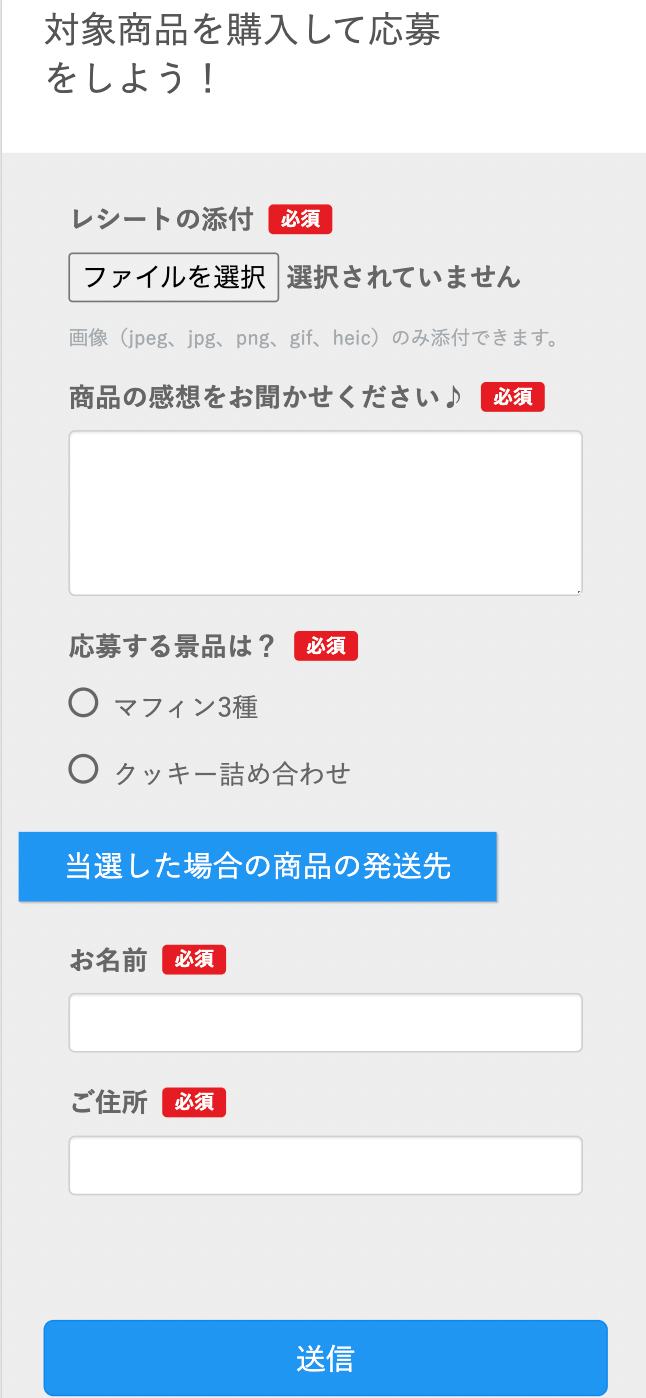Image resolution: width=646 pixels, height=1398 pixels.
Task: Click the お名前 input field
Action: 325,1022
